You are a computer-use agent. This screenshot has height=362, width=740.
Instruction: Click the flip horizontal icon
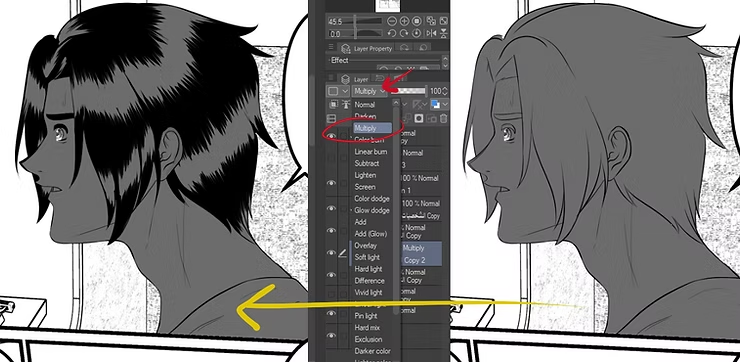coord(431,33)
